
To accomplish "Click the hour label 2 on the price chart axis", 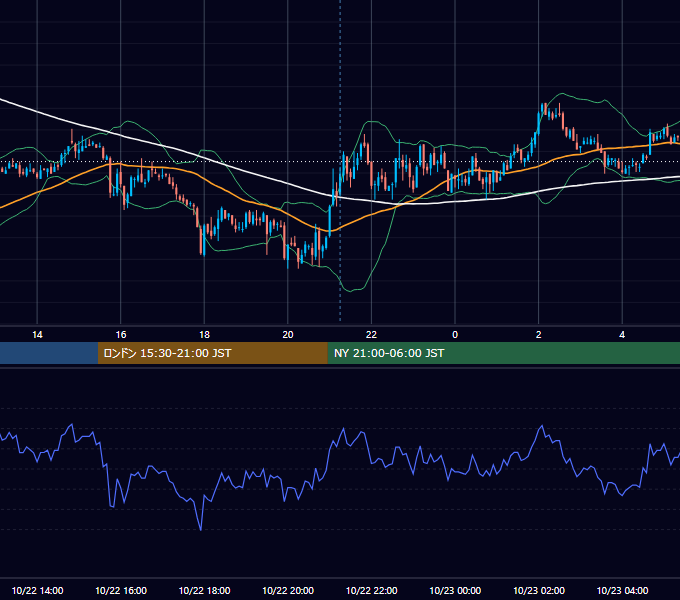I will (539, 335).
